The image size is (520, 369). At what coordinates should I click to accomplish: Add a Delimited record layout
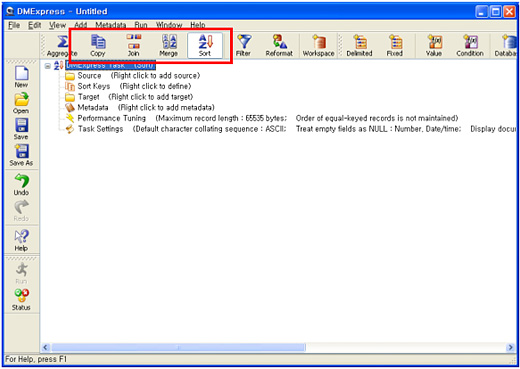point(359,45)
